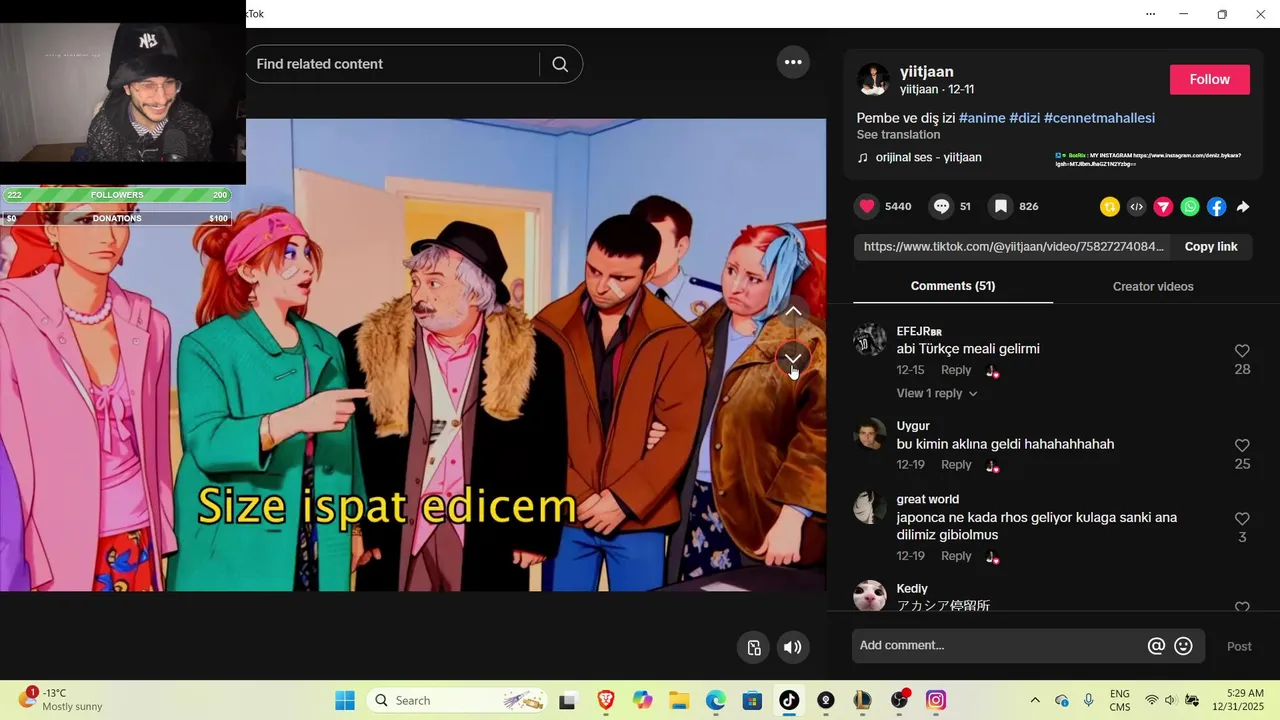Like EFEJR's comment heart
Image resolution: width=1280 pixels, height=720 pixels.
(x=1242, y=351)
